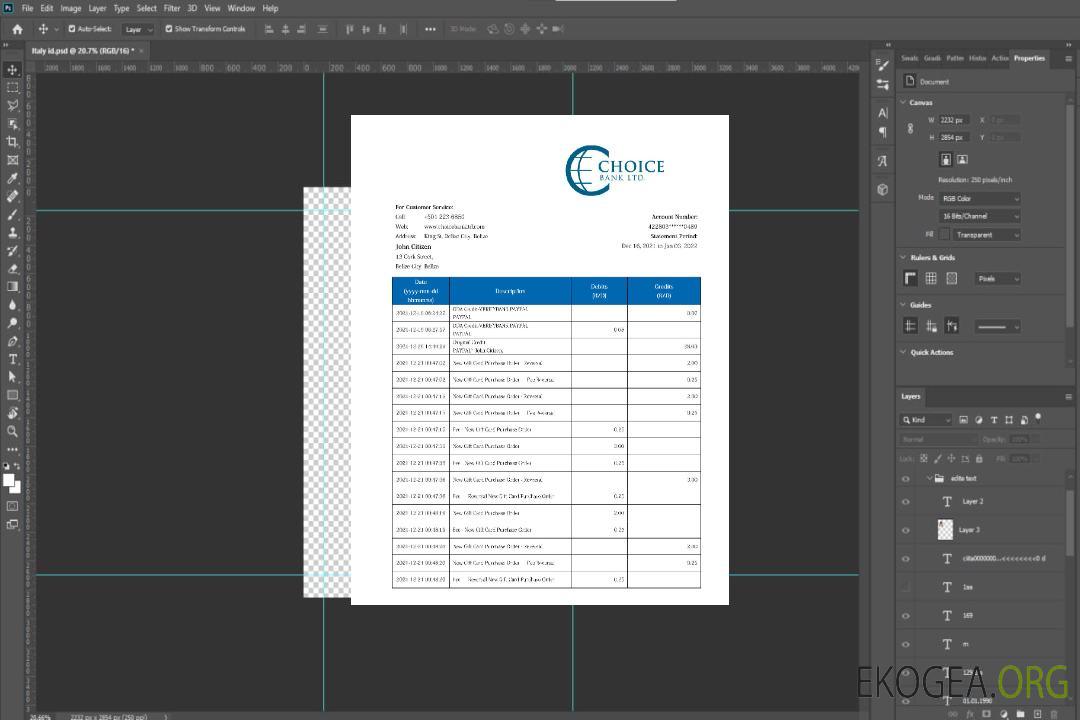Screen dimensions: 1080x720
Task: Click the canvas width input field
Action: click(x=954, y=120)
